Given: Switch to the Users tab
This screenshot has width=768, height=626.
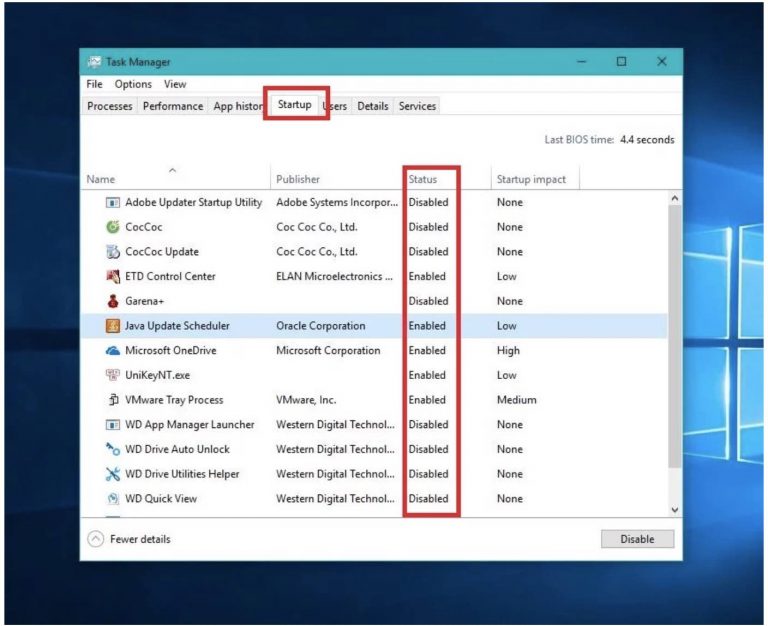Looking at the screenshot, I should coord(335,106).
